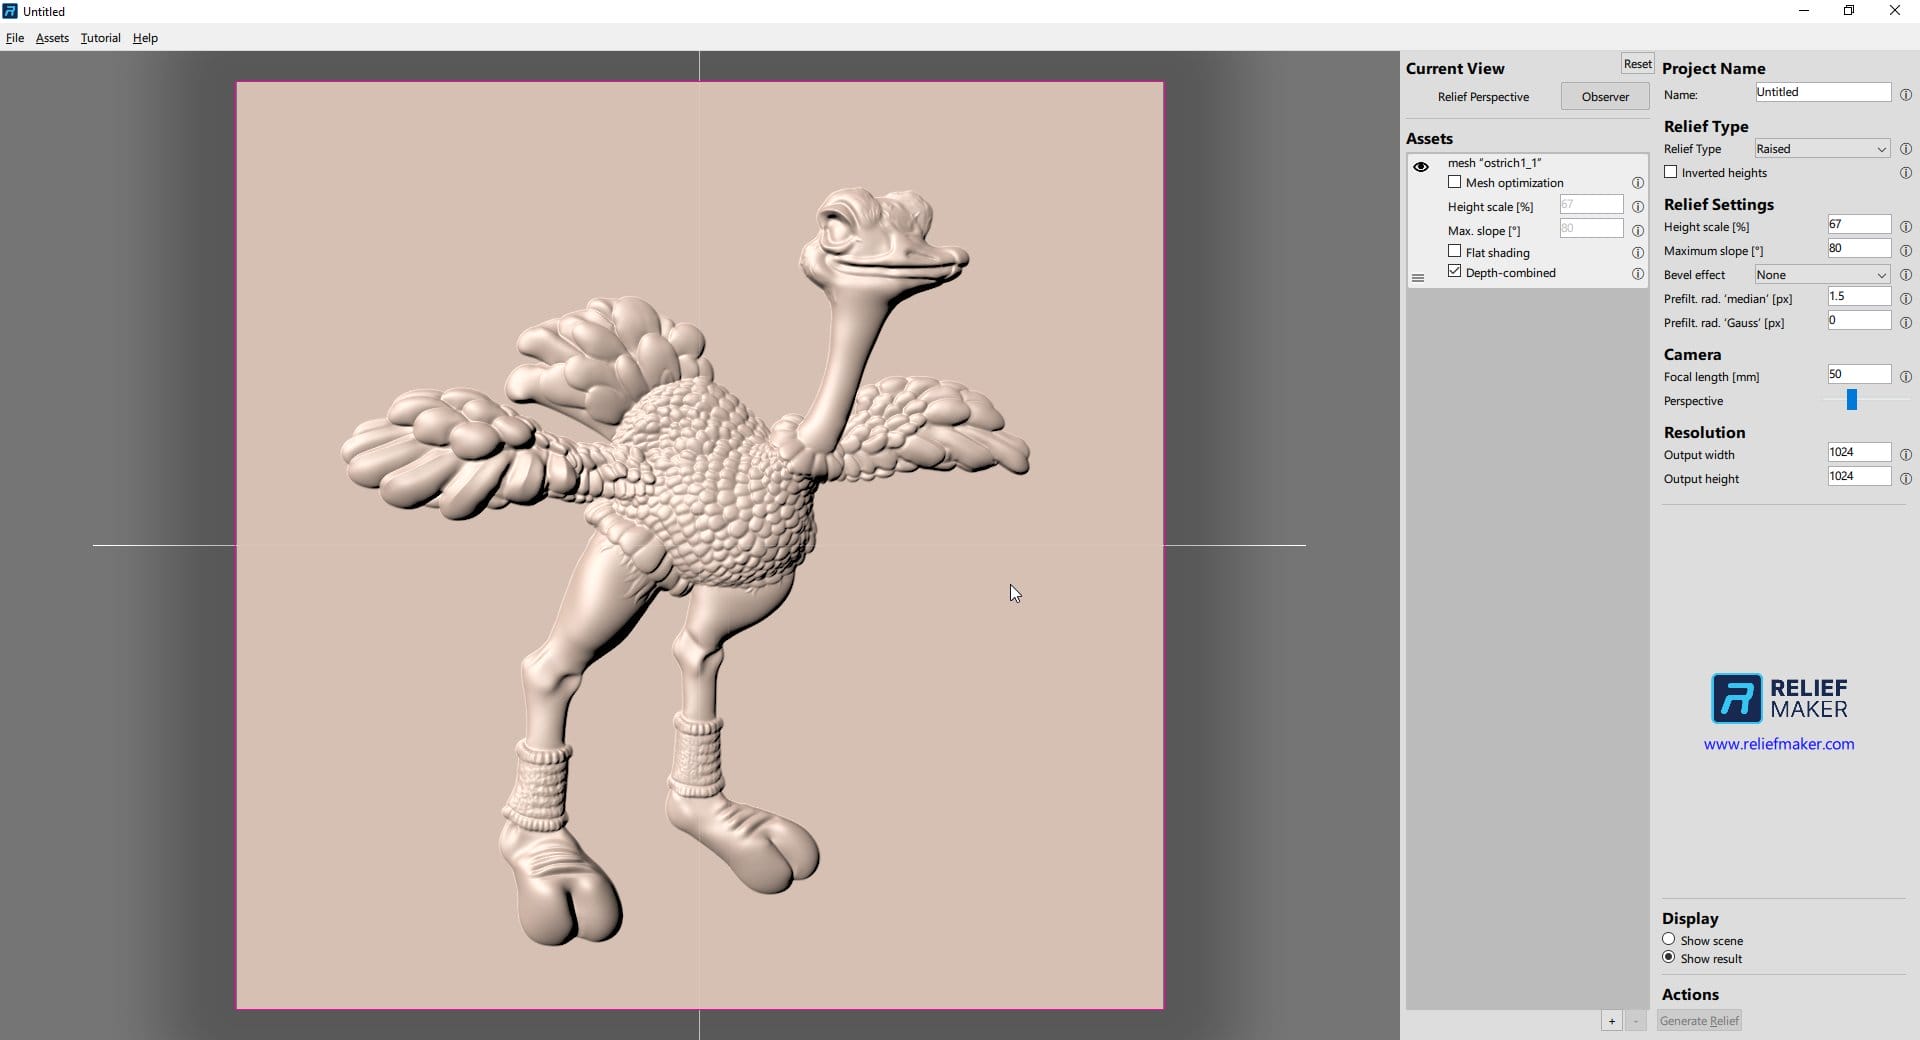Toggle visibility eye icon for ostrich1_1 mesh
The image size is (1920, 1040).
click(1420, 167)
